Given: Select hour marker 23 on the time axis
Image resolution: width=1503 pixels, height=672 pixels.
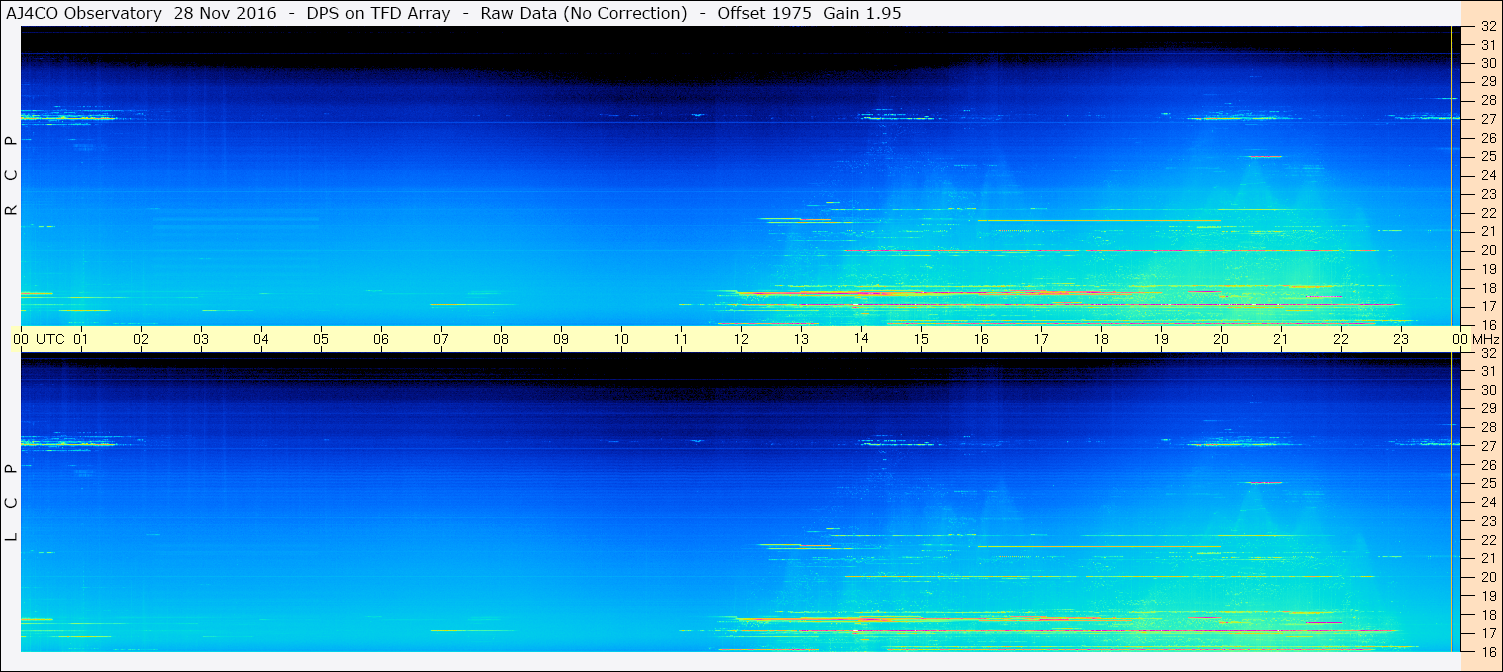Looking at the screenshot, I should [1401, 339].
